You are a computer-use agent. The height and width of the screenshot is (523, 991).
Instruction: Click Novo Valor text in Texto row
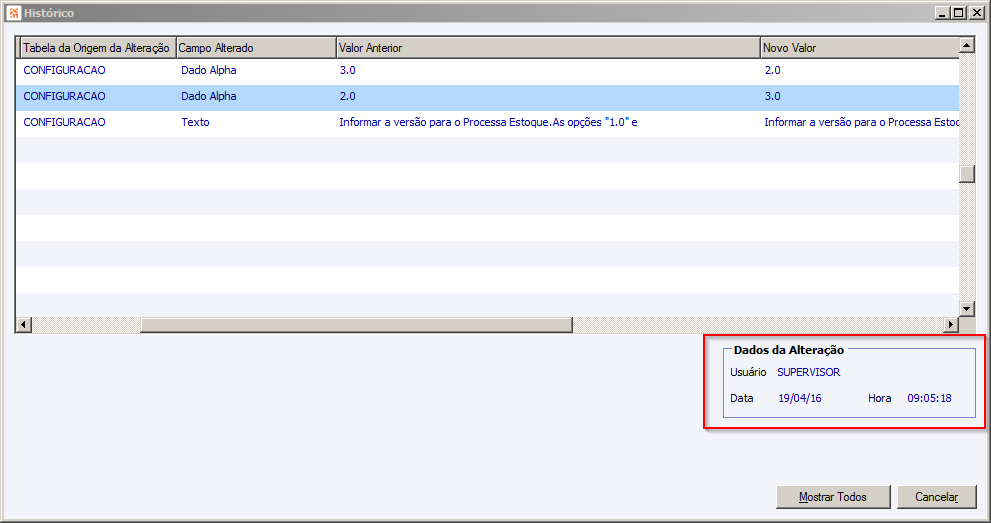861,122
